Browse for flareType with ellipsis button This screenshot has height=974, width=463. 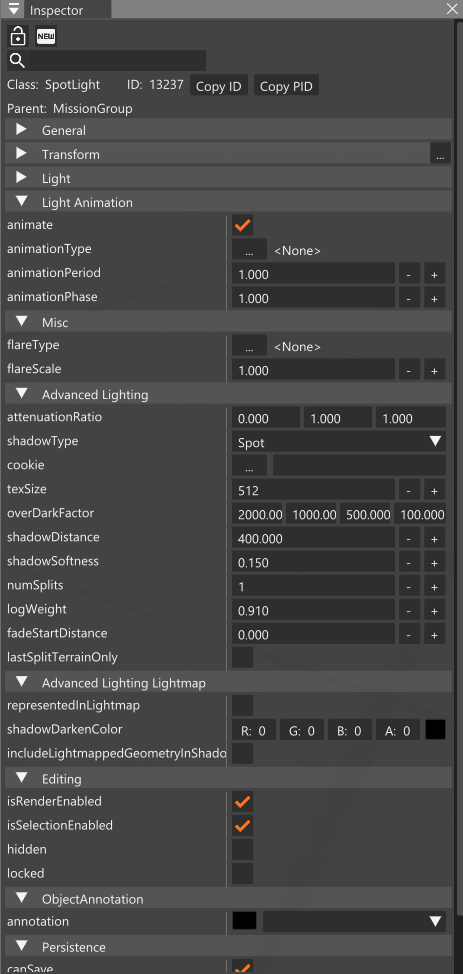(249, 345)
